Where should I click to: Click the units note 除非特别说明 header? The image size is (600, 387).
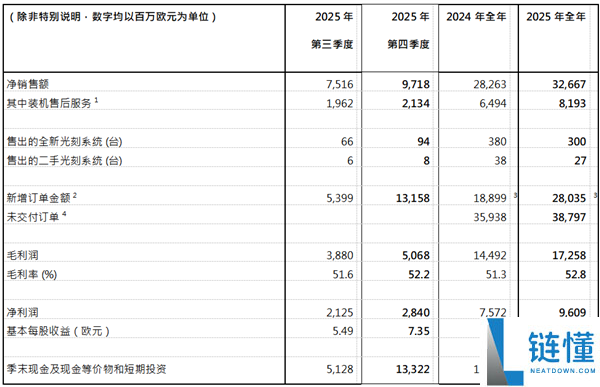112,17
